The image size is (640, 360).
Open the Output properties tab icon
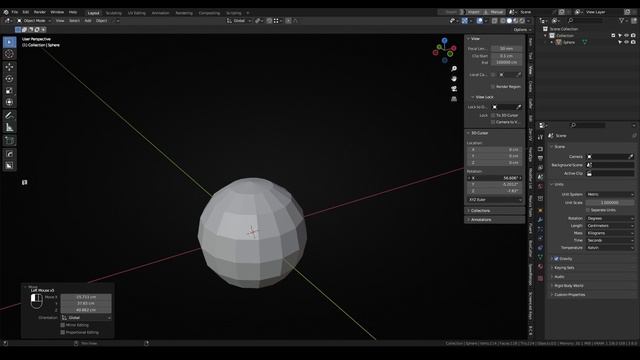pyautogui.click(x=540, y=158)
